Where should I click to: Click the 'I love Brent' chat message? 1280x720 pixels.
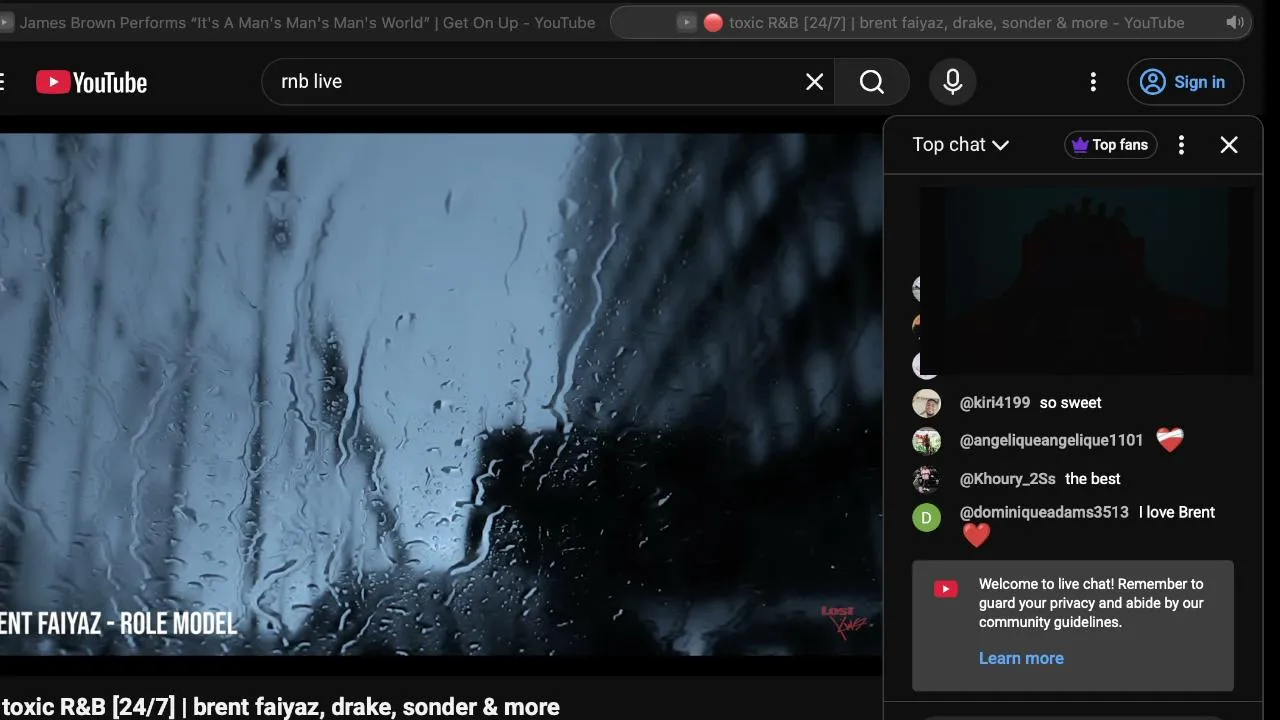tap(1177, 512)
